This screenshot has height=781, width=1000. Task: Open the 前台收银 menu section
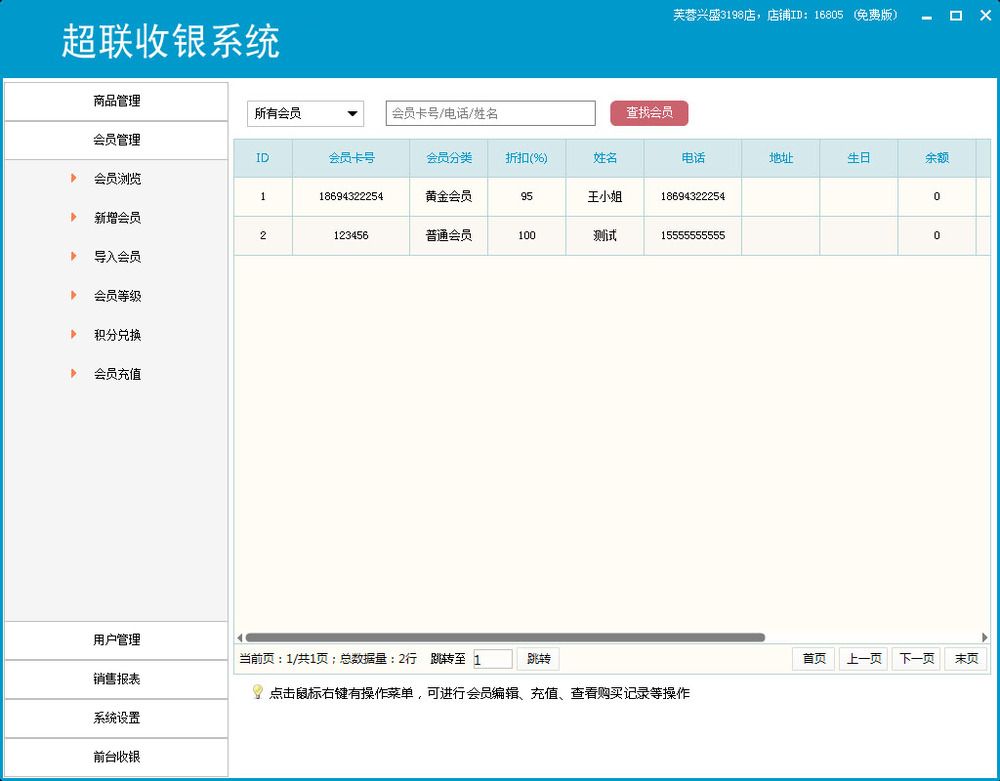(x=116, y=757)
